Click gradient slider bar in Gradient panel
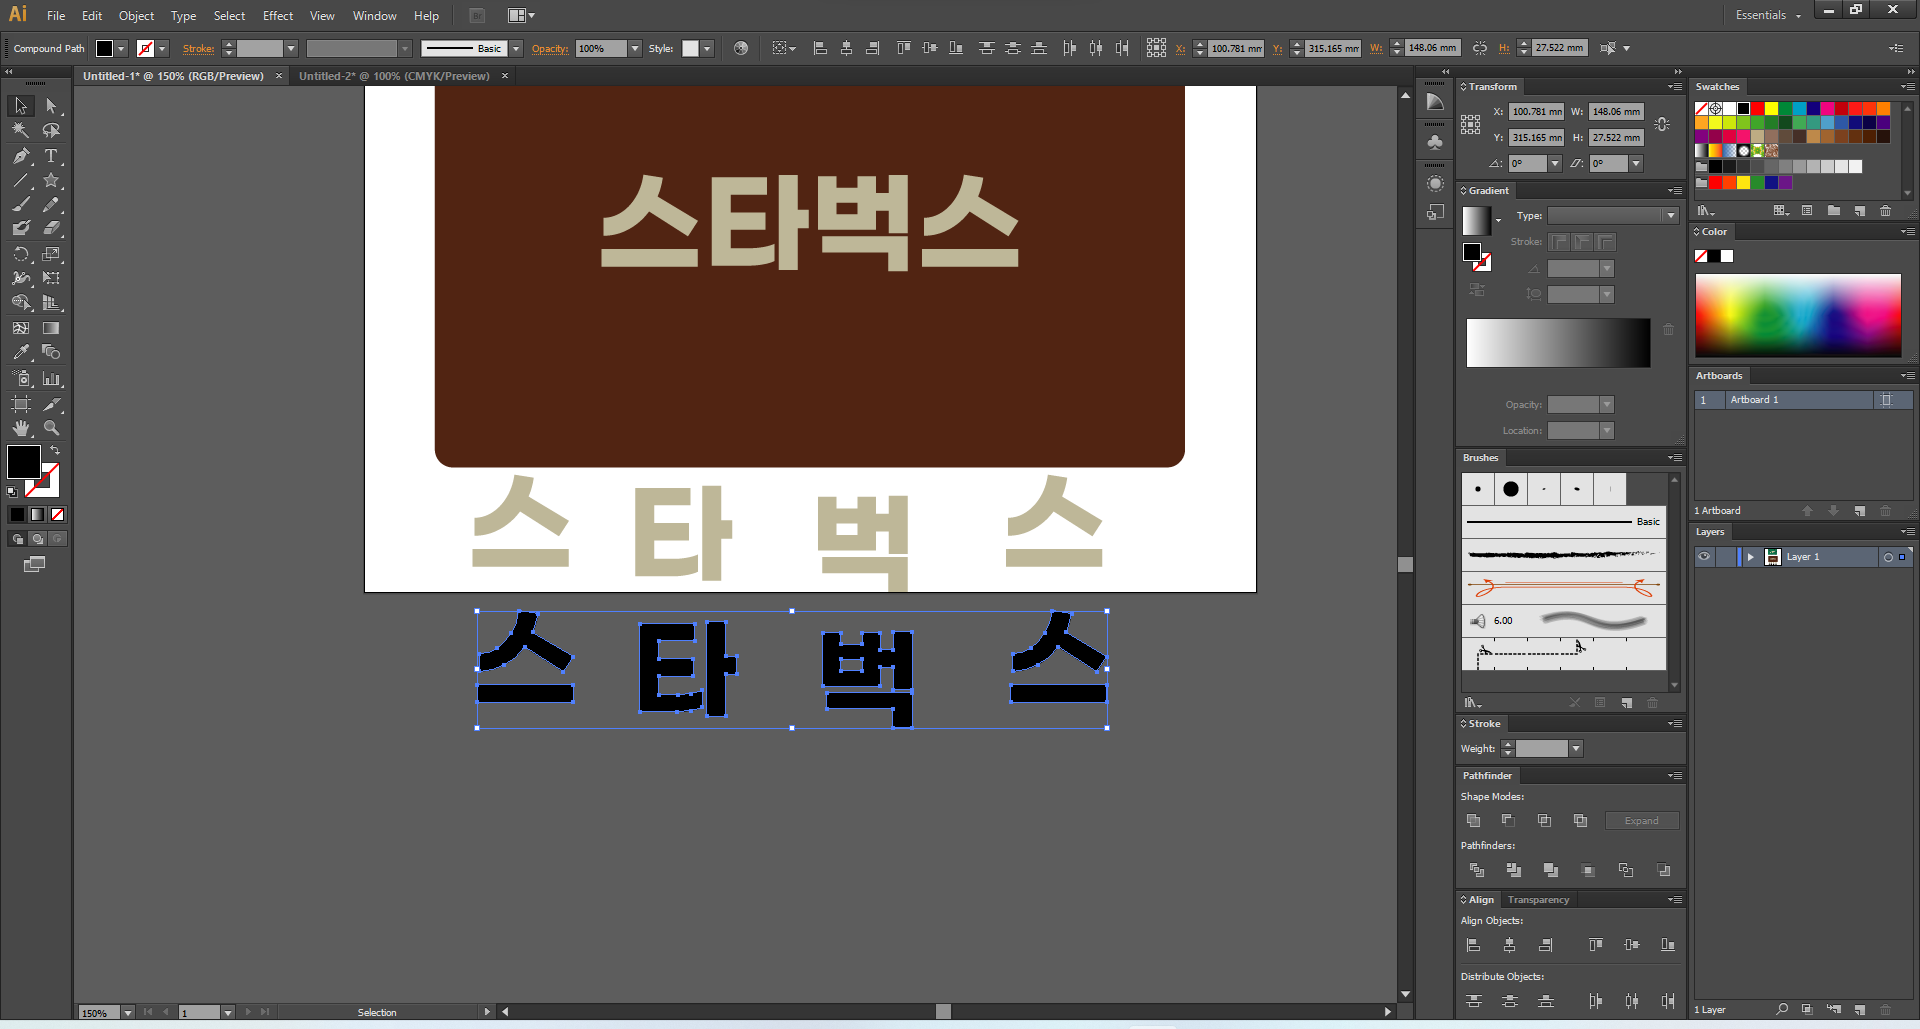 coord(1558,343)
